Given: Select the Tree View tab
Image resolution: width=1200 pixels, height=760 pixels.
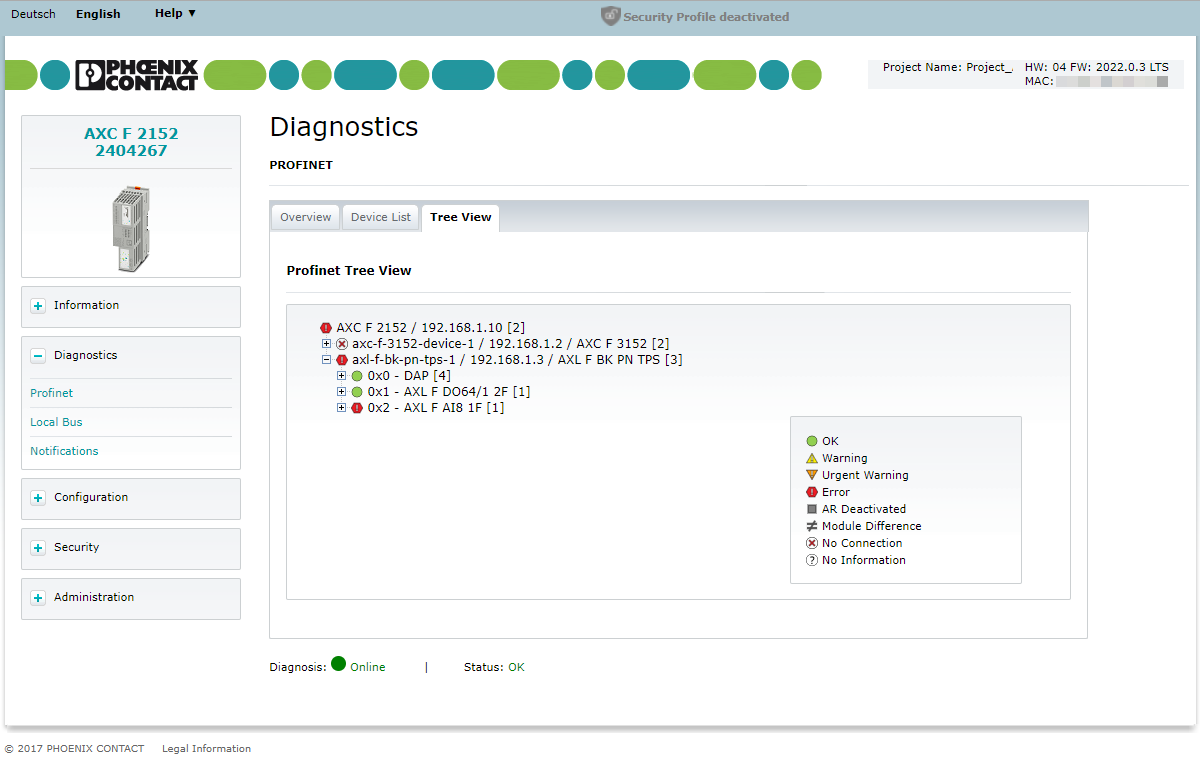Looking at the screenshot, I should pyautogui.click(x=461, y=218).
